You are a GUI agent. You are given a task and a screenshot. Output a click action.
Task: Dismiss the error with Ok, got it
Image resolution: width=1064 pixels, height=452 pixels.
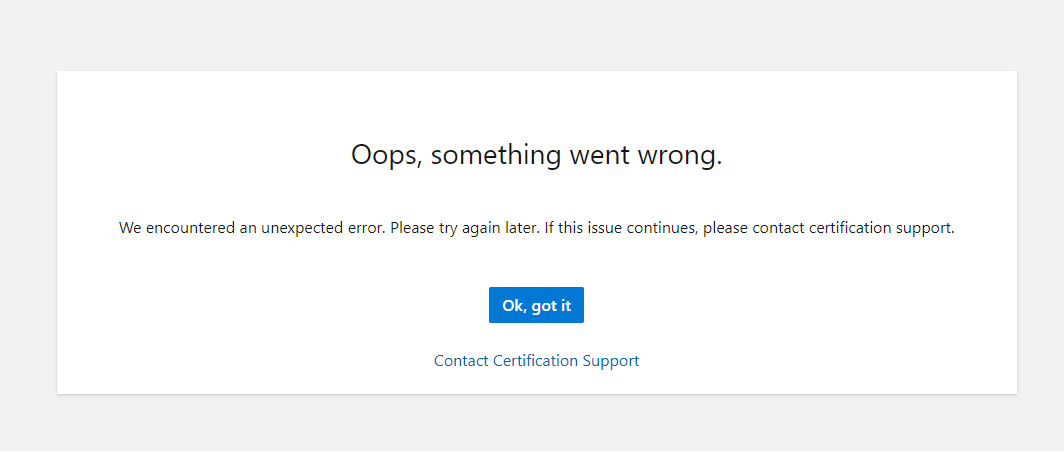[536, 305]
